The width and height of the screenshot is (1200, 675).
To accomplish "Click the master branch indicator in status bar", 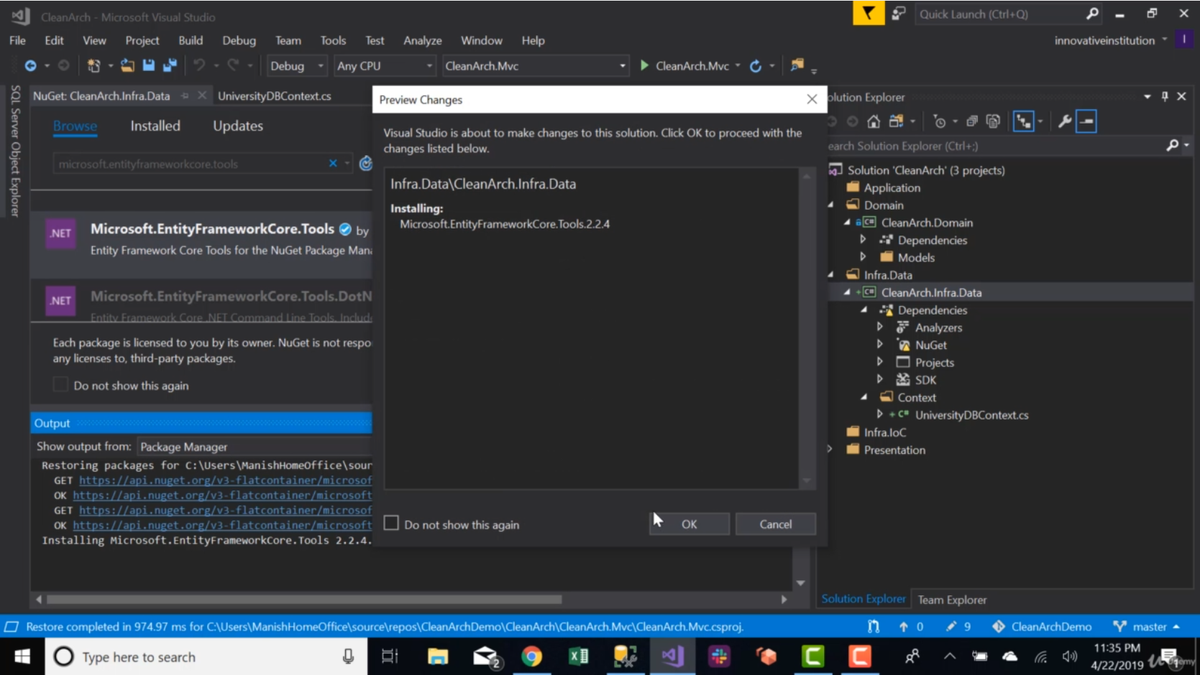I will pyautogui.click(x=1147, y=627).
